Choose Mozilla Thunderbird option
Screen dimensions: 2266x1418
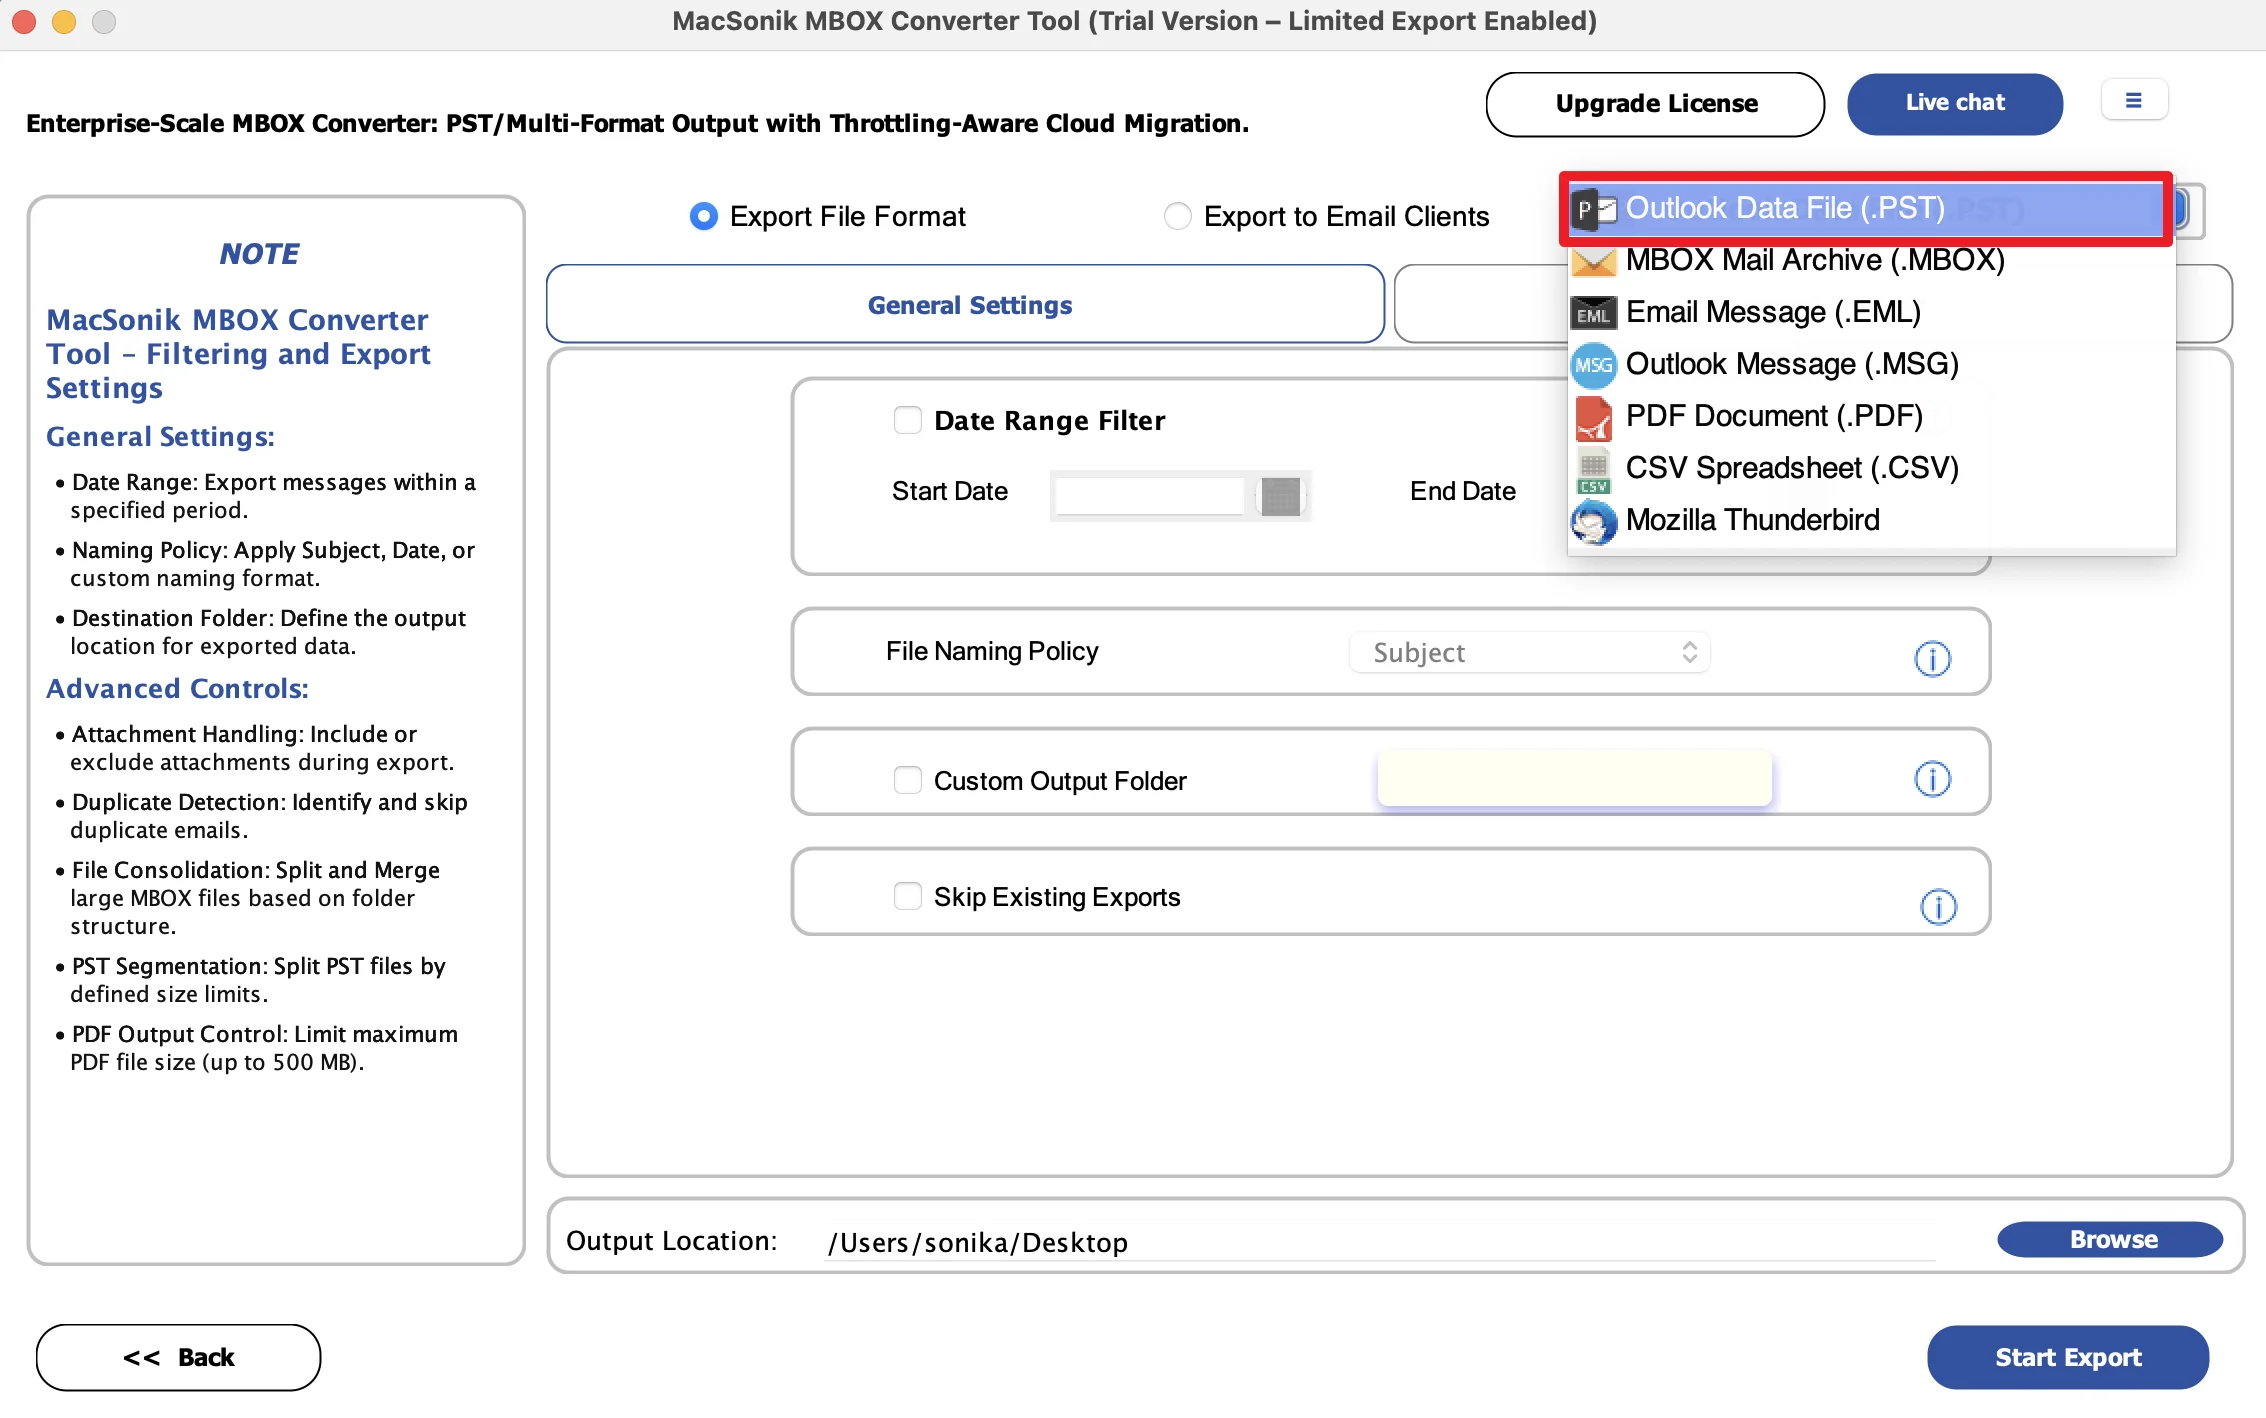pos(1870,520)
